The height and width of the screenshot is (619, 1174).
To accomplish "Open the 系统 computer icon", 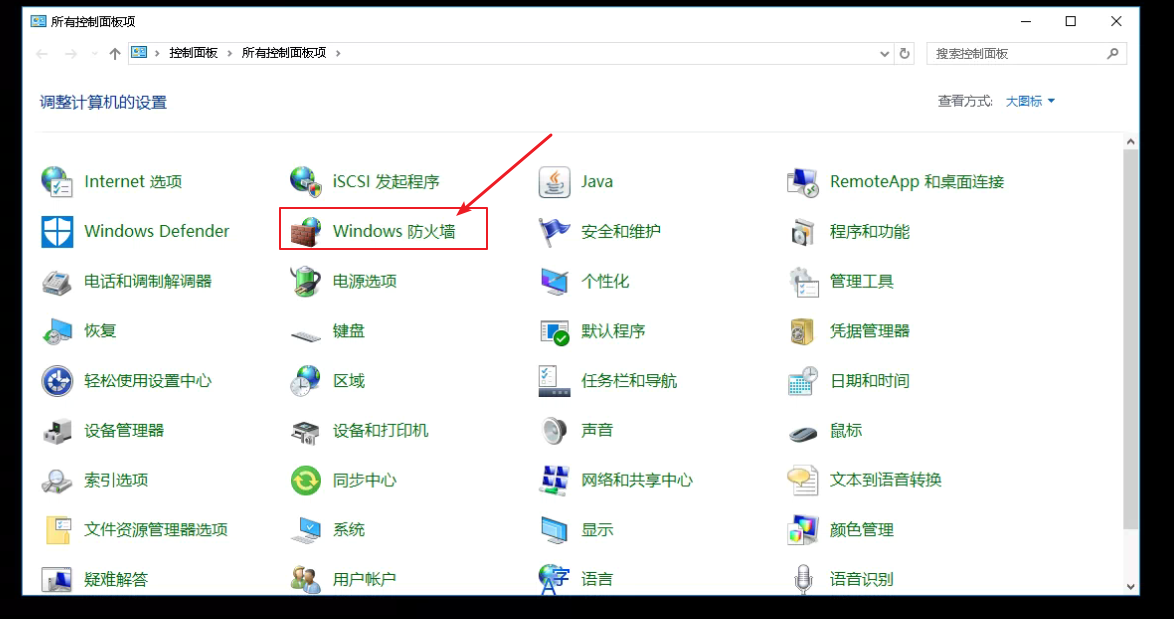I will pos(305,530).
